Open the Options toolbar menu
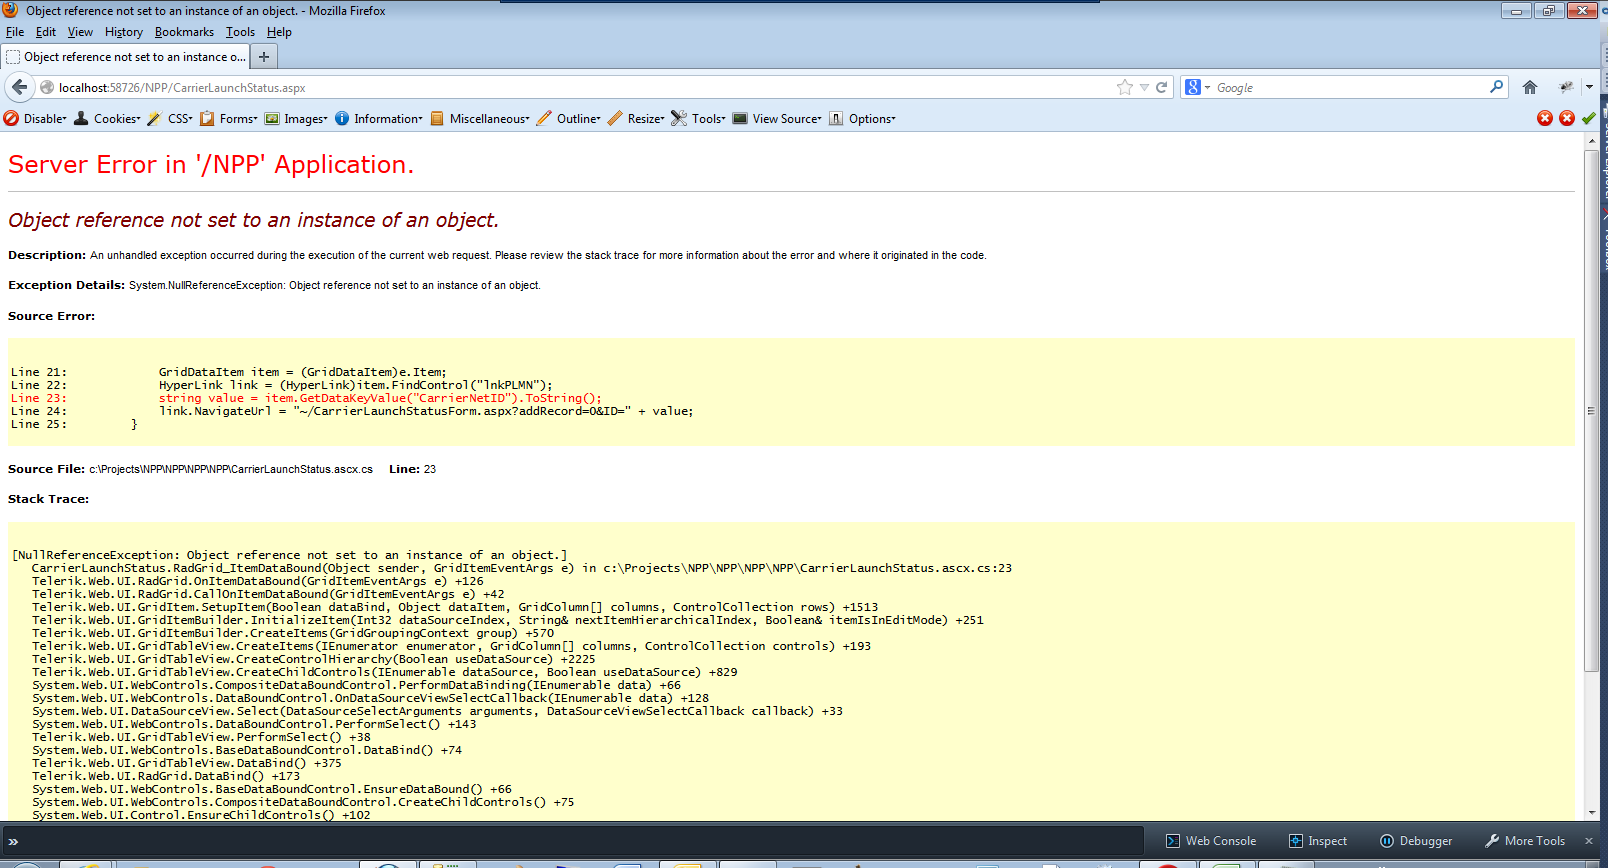Viewport: 1608px width, 868px height. (862, 118)
